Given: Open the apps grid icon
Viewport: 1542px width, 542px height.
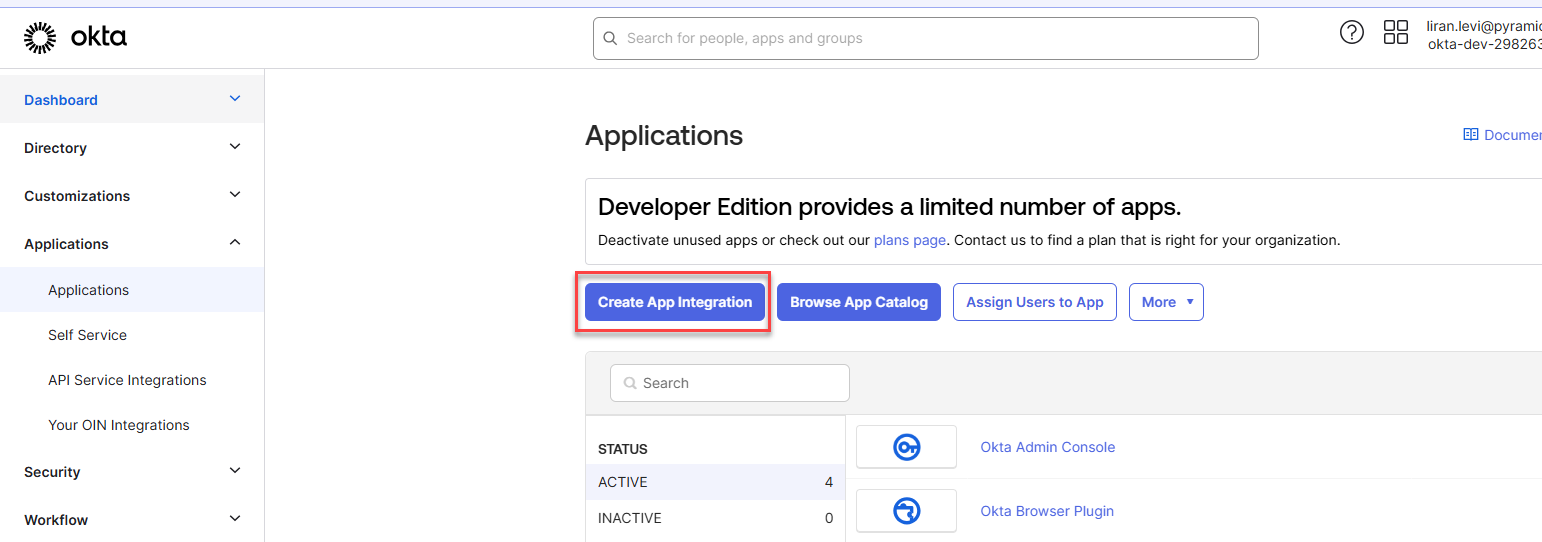Looking at the screenshot, I should (1395, 32).
